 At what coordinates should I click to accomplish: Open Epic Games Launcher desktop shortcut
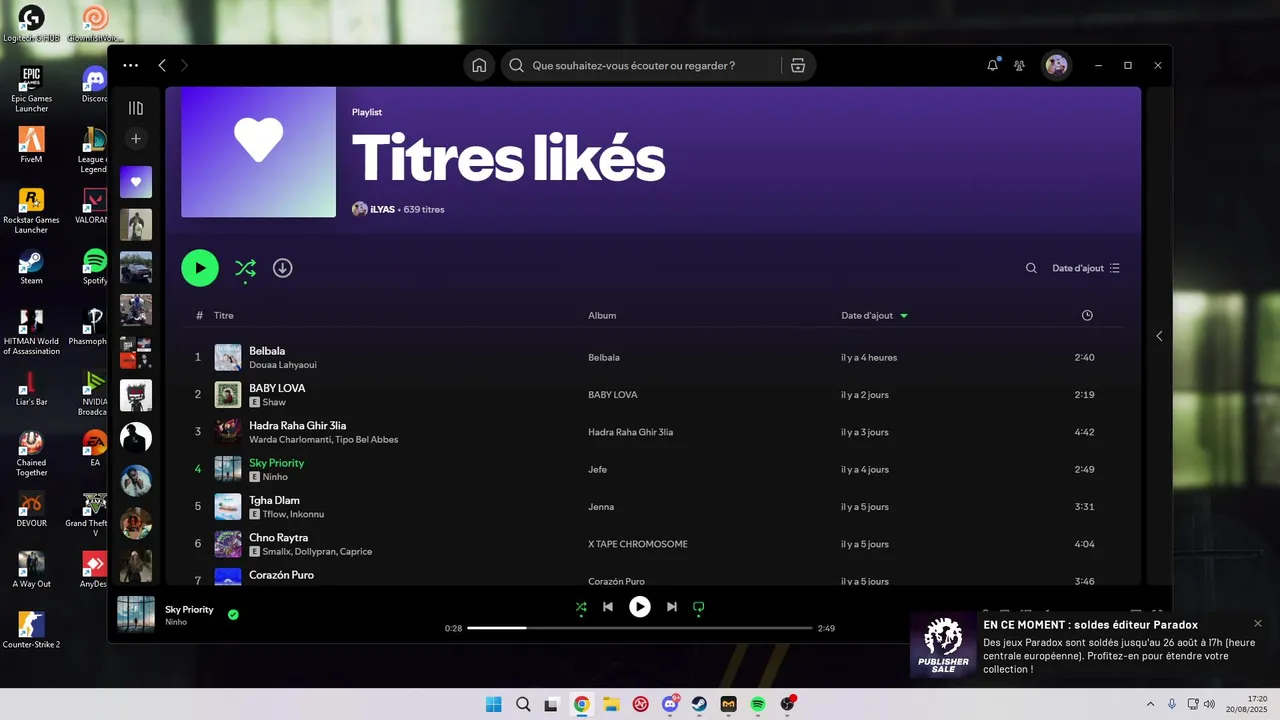[x=31, y=90]
